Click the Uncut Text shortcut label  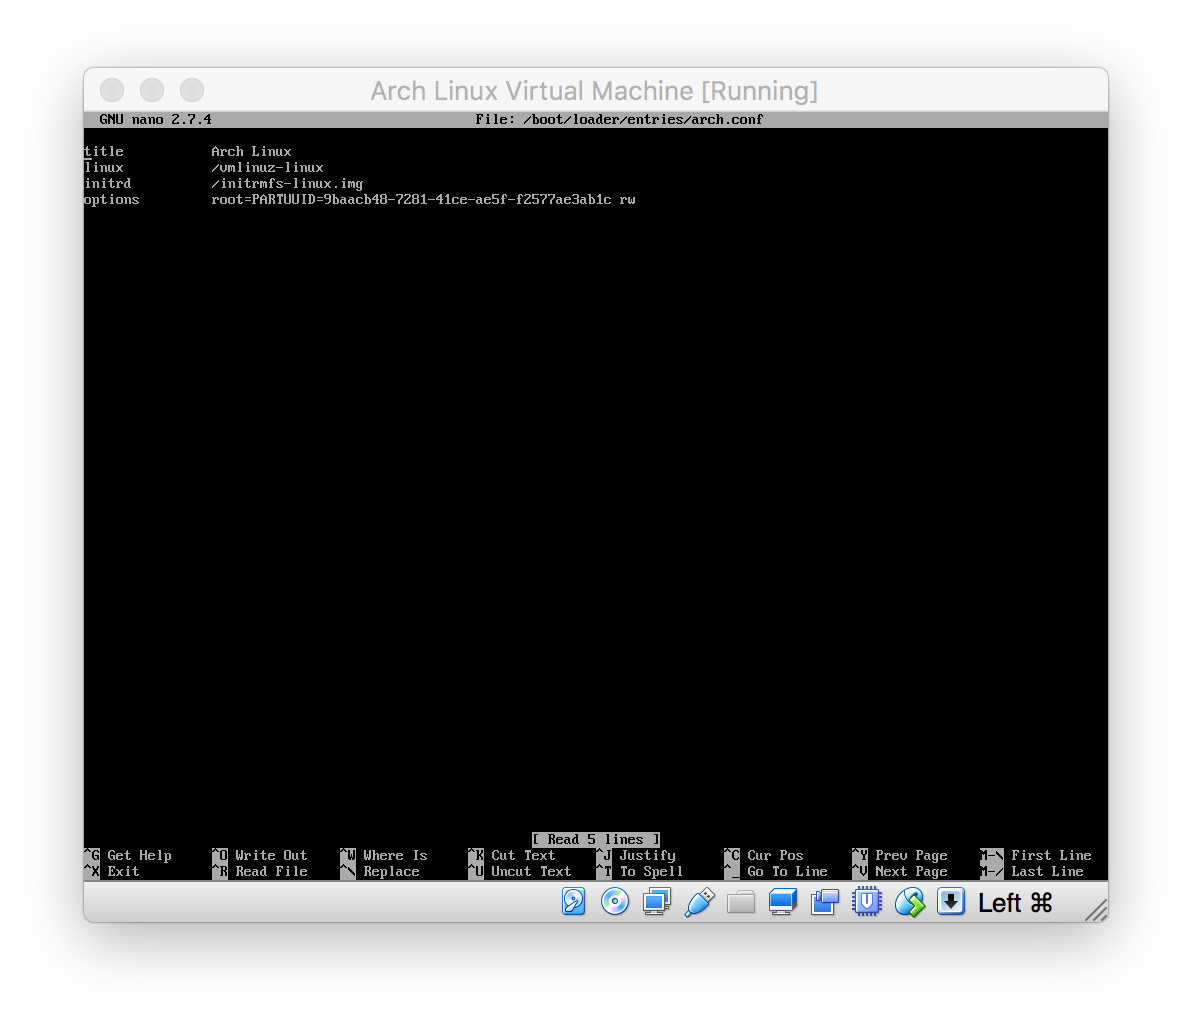click(531, 871)
